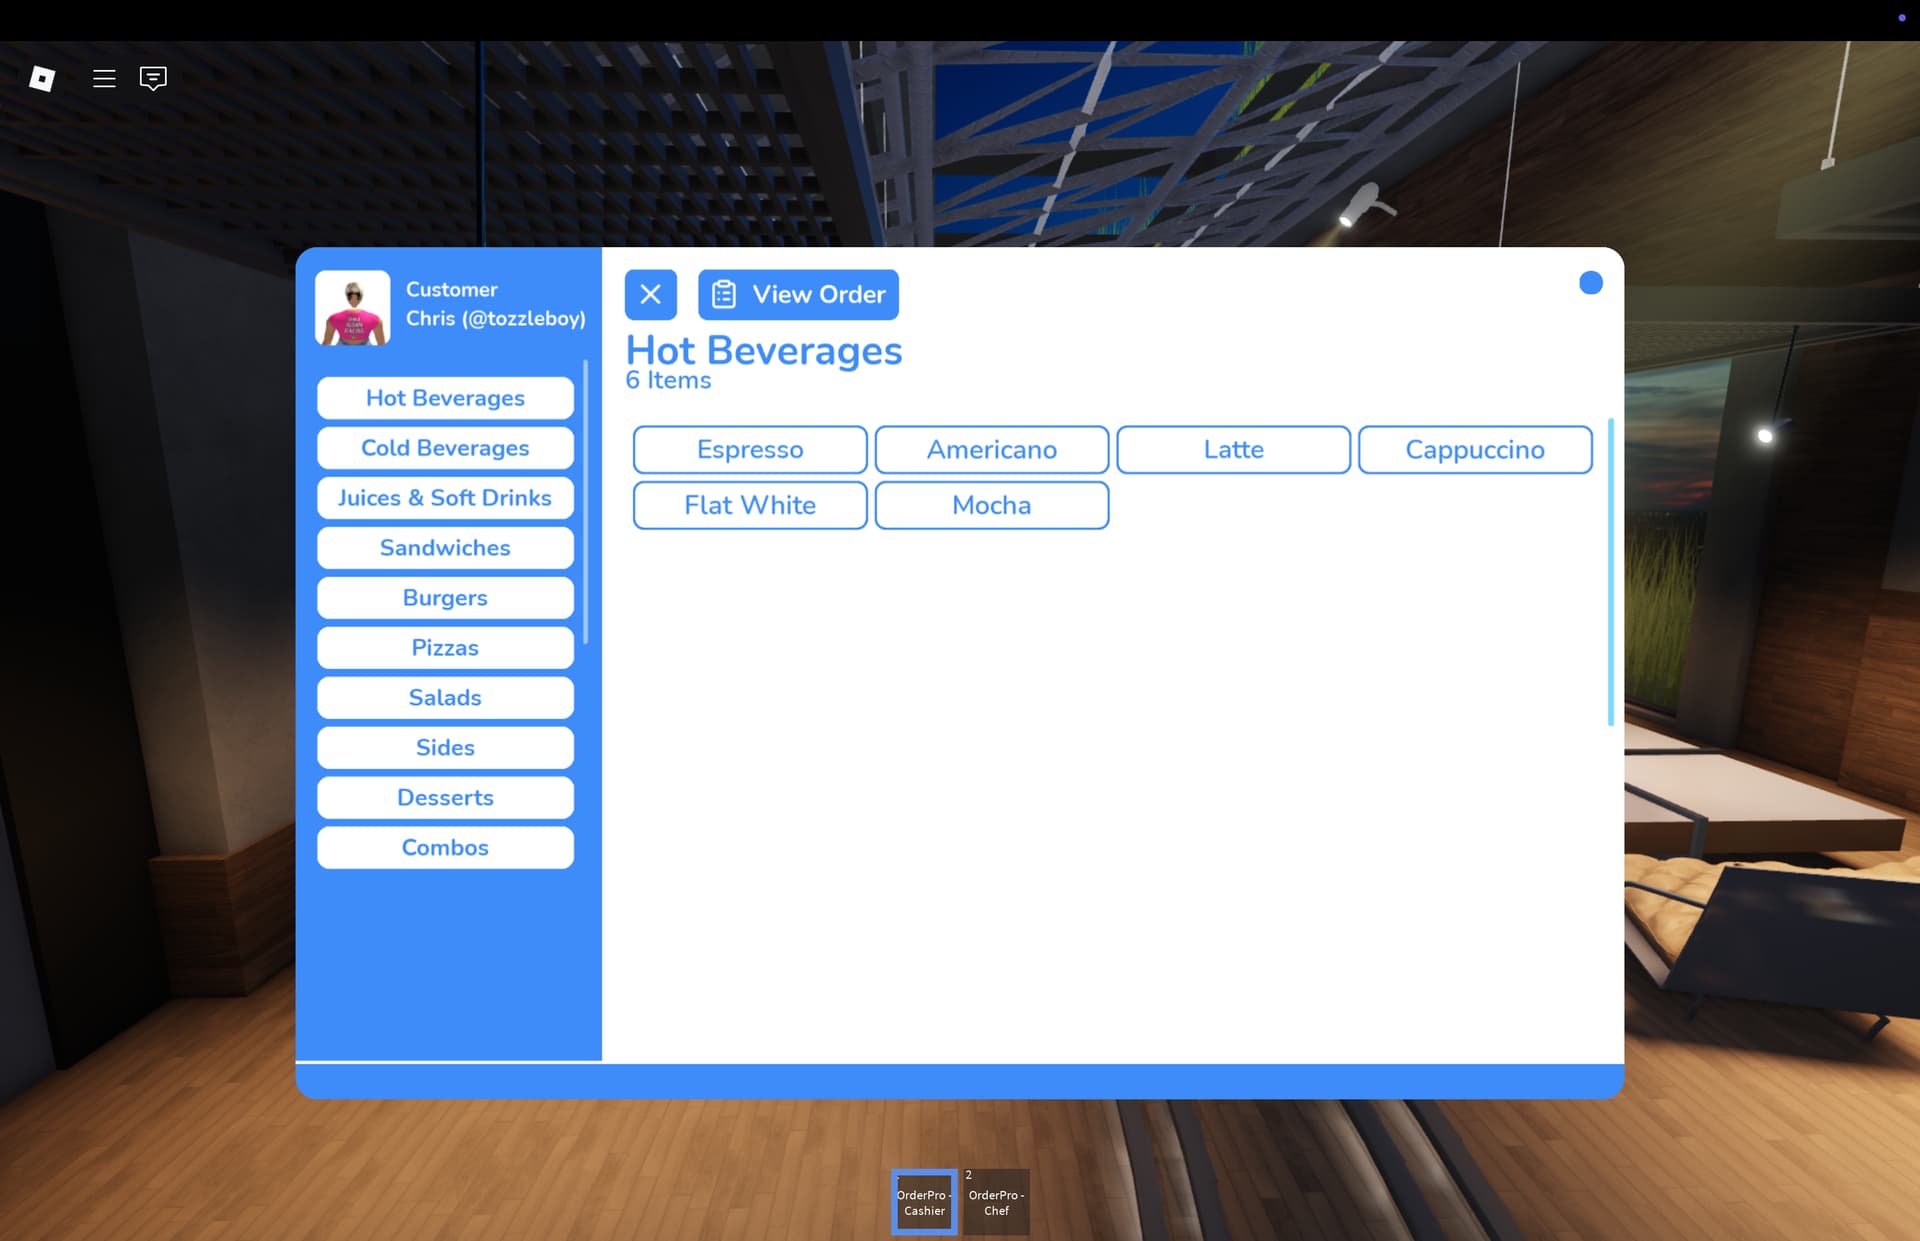Open Juices & Soft Drinks category
Screen dimensions: 1920x1241
[x=445, y=498]
